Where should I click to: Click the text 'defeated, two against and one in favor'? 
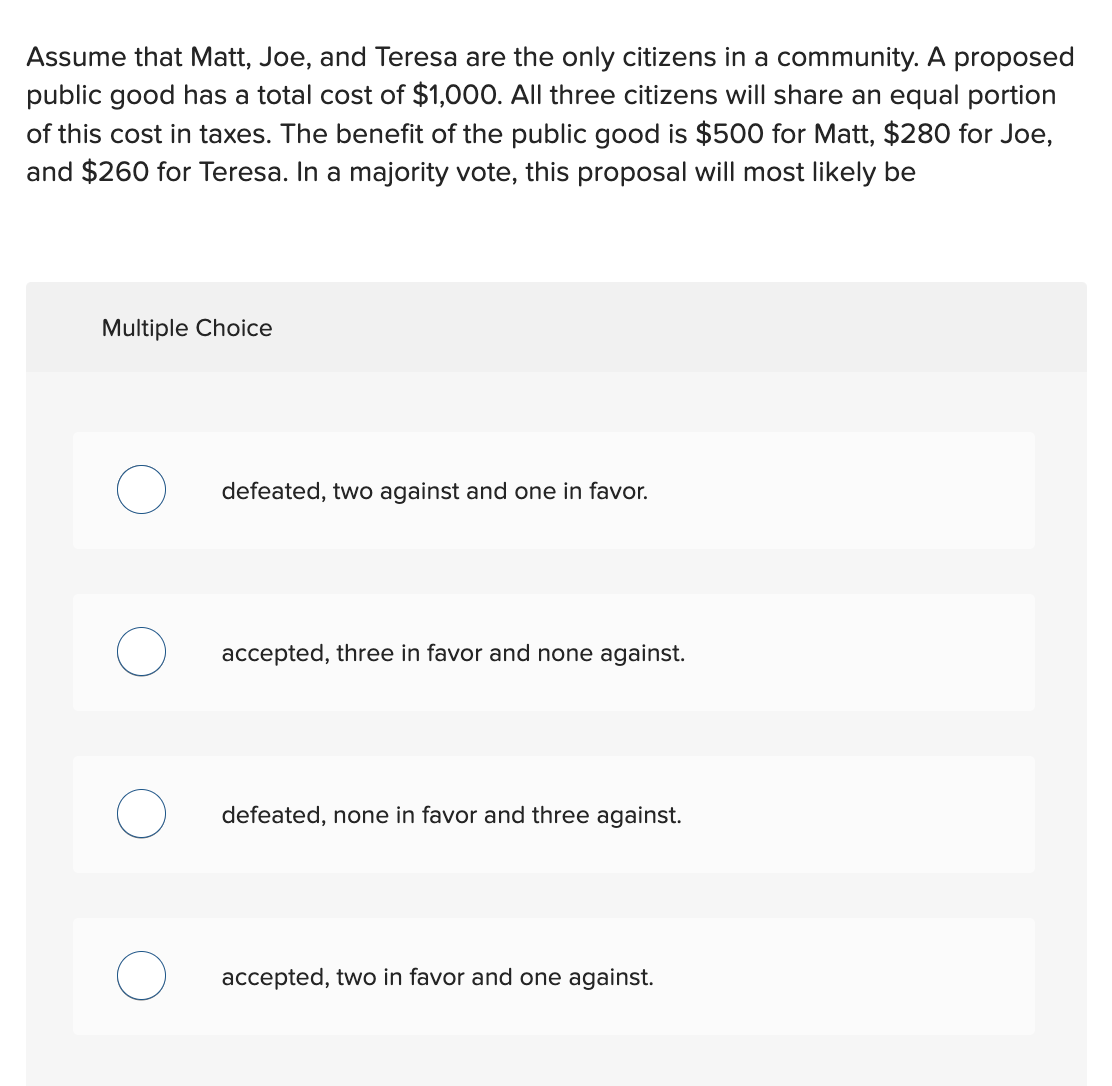point(434,491)
